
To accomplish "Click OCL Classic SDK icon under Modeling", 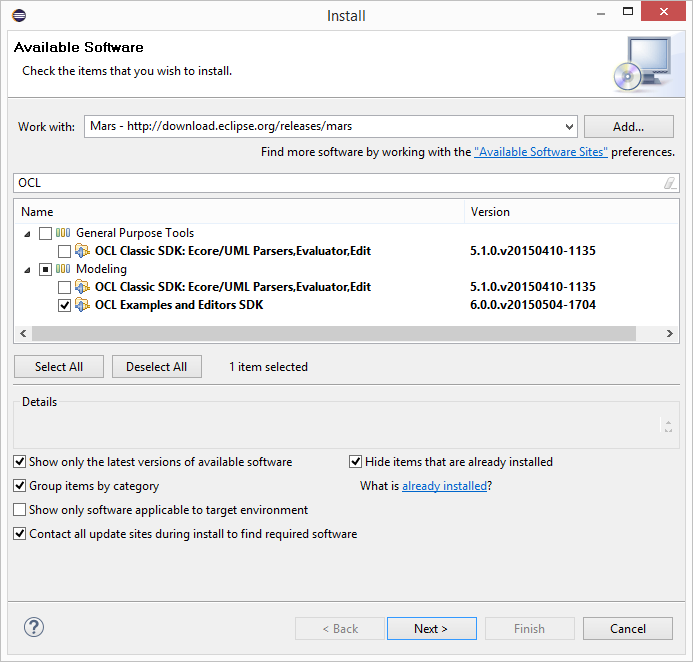I will coord(82,287).
